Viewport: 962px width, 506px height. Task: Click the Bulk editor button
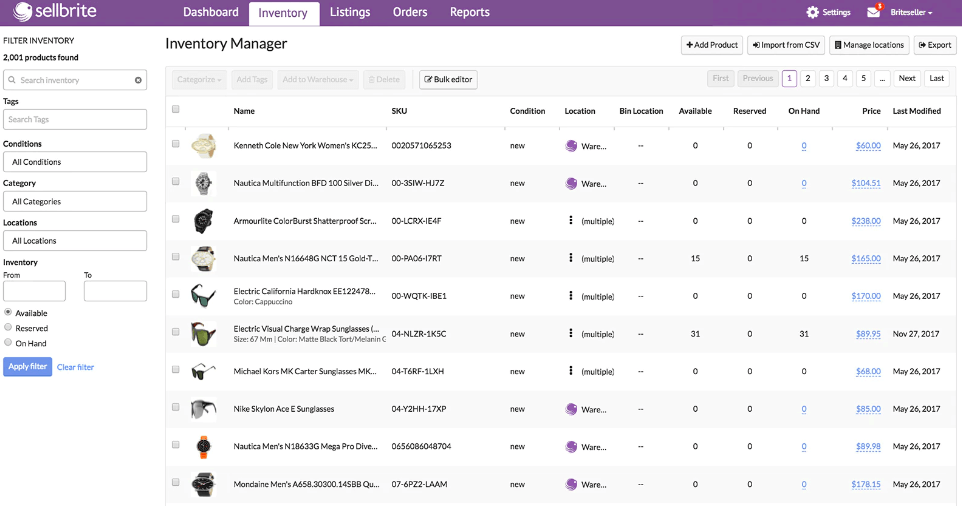click(x=448, y=79)
